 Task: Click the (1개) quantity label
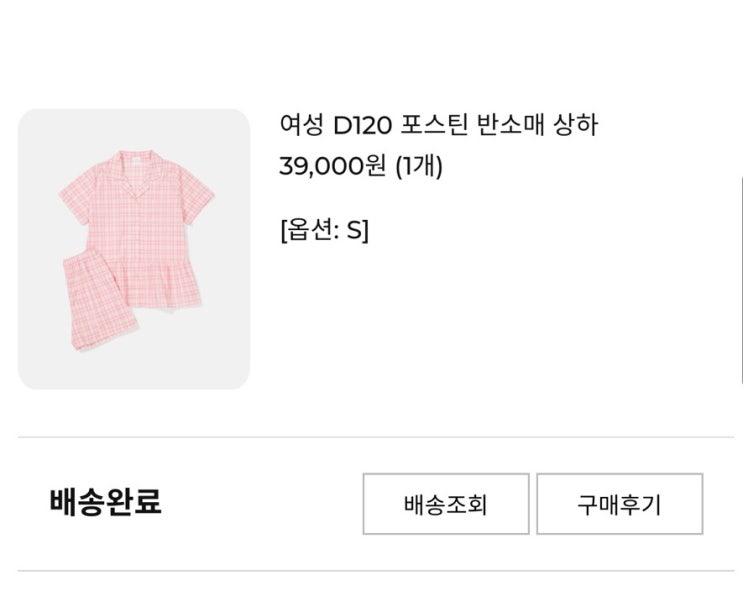pyautogui.click(x=418, y=167)
